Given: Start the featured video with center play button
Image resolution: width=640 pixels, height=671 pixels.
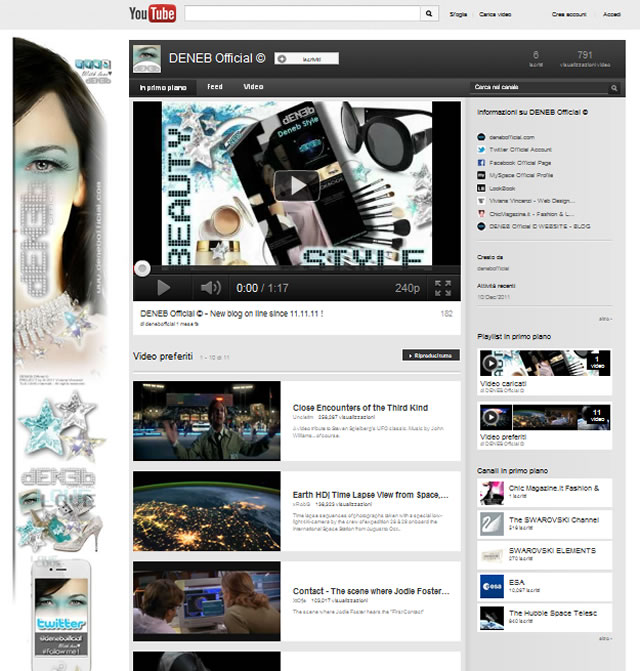Looking at the screenshot, I should [x=296, y=185].
